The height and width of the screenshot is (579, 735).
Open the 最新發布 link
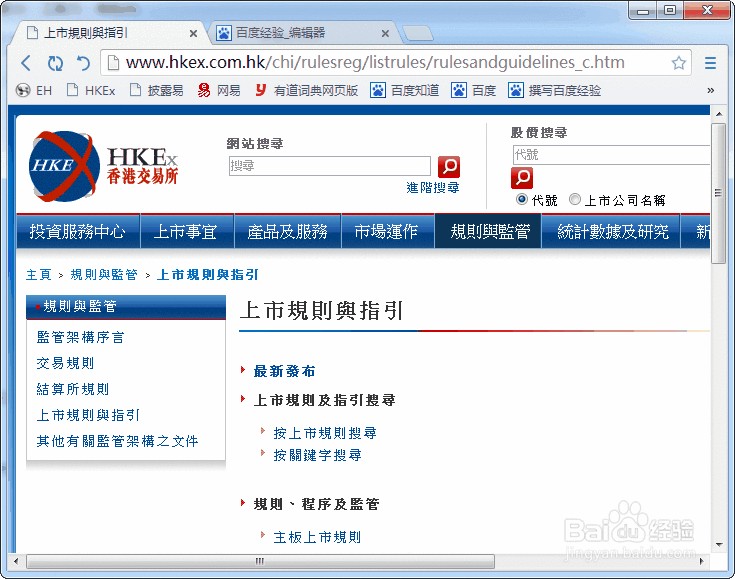(285, 371)
